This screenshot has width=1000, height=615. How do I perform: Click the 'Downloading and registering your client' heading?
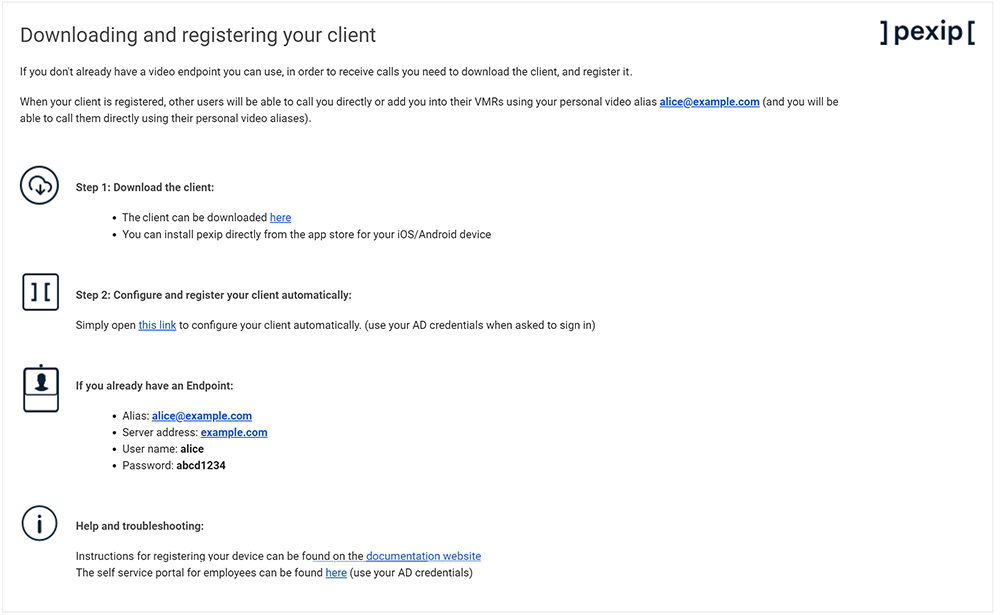198,35
